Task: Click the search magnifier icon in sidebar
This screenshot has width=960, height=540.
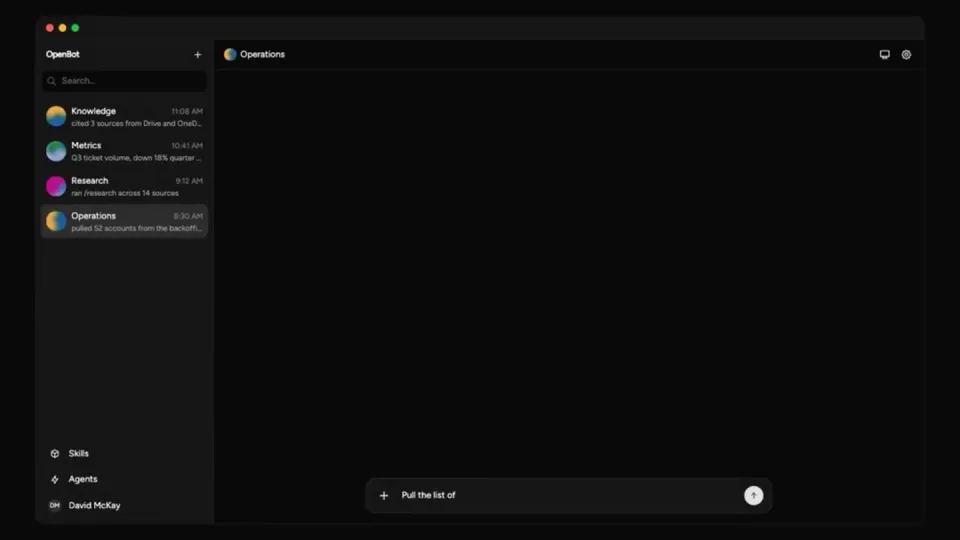Action: click(x=51, y=81)
